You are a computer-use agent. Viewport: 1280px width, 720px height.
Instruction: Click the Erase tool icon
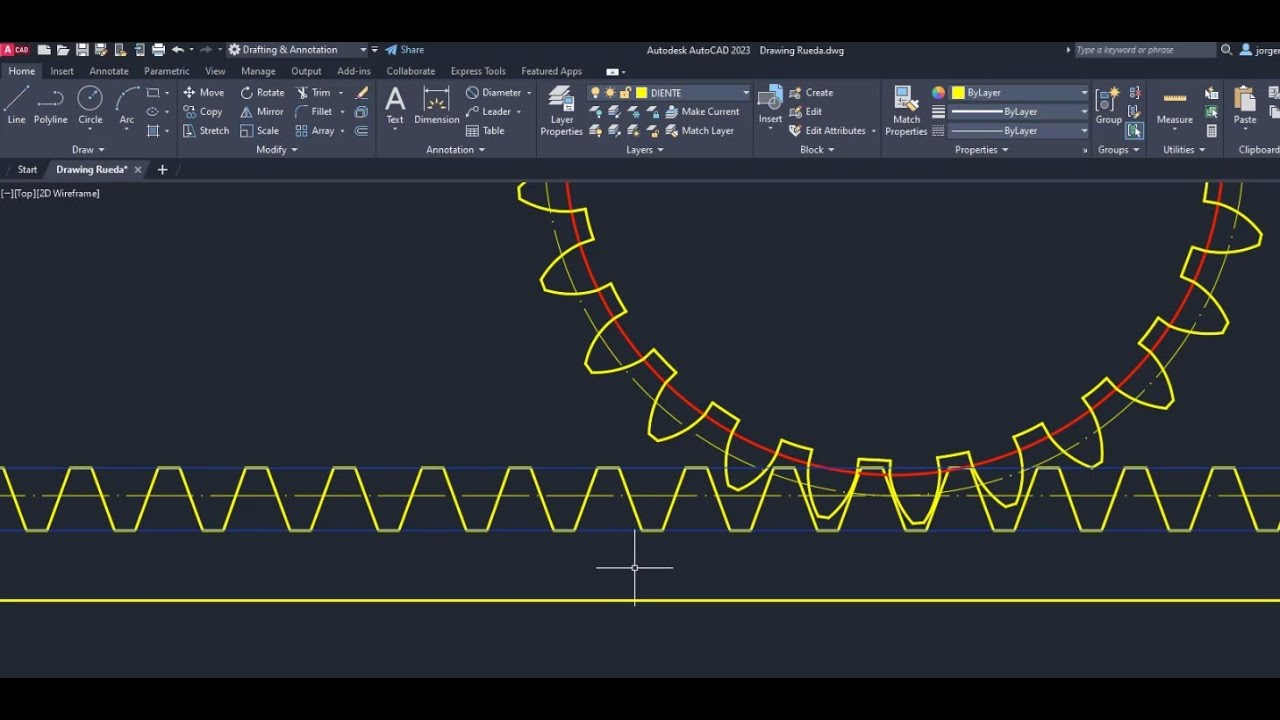coord(362,92)
